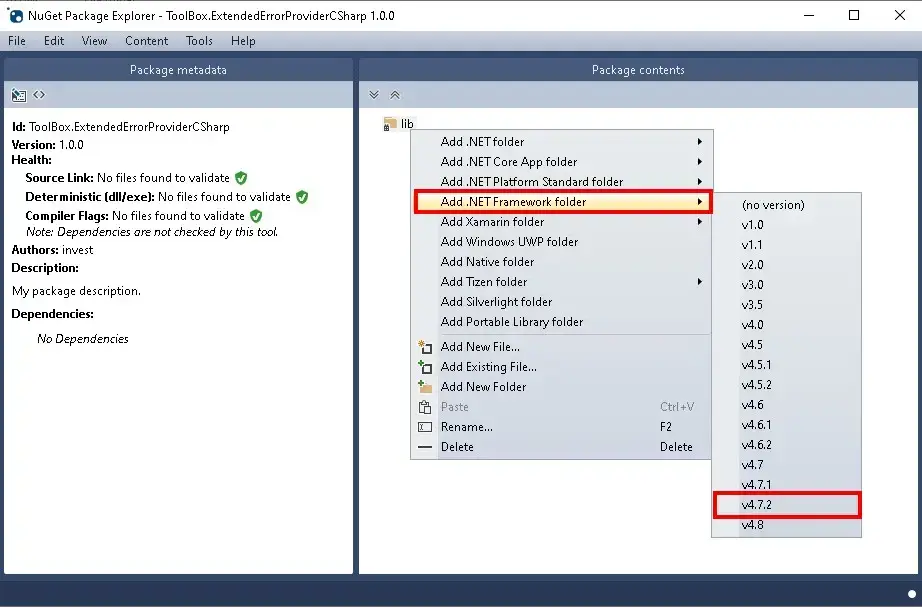Click the Add New Folder icon
Image resolution: width=922 pixels, height=608 pixels.
click(425, 387)
